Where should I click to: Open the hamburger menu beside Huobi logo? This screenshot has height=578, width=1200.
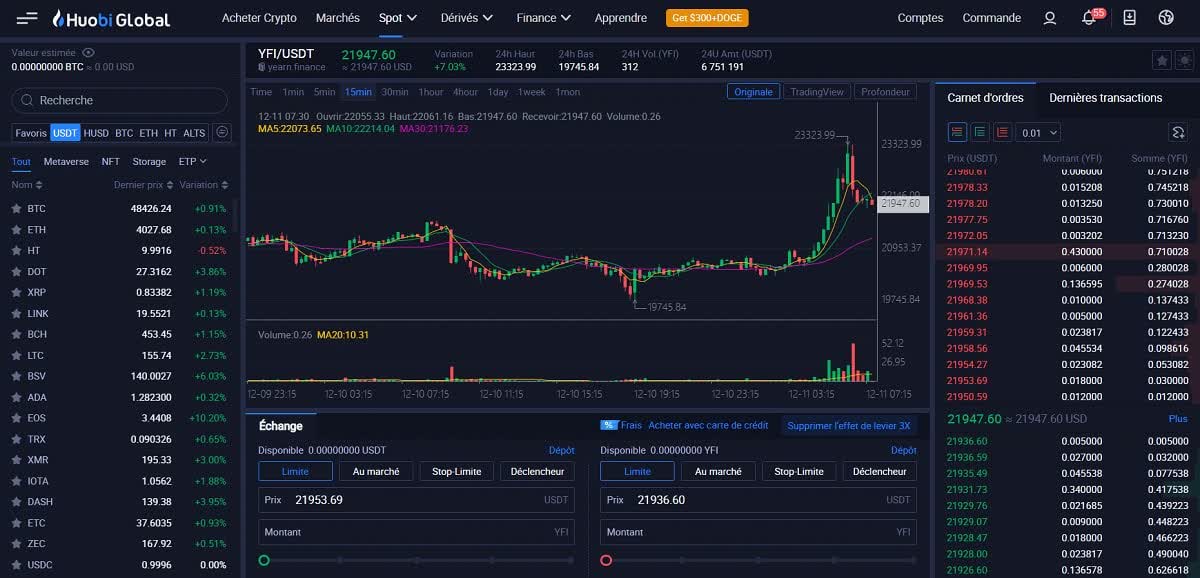coord(27,18)
